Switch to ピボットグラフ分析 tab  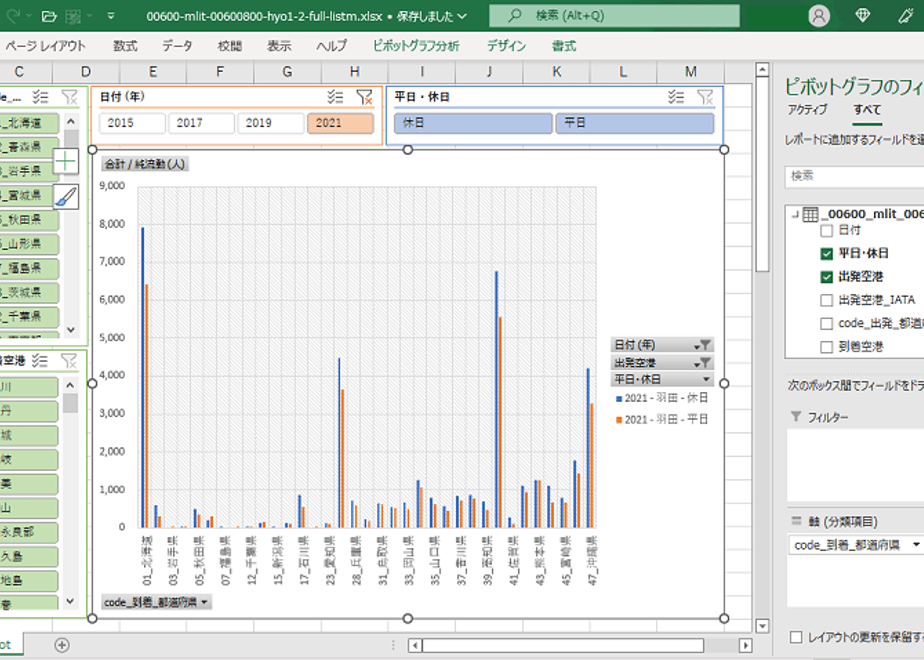click(416, 46)
